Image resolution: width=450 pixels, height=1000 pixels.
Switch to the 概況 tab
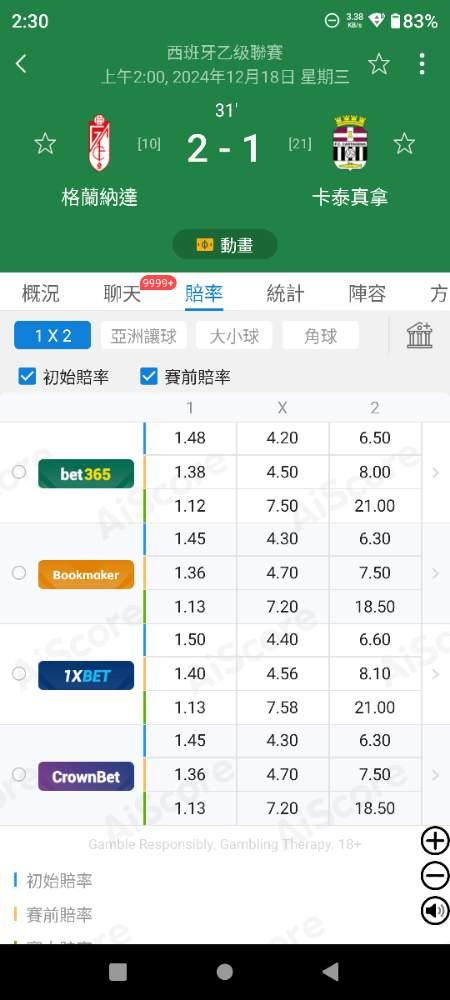tap(40, 294)
